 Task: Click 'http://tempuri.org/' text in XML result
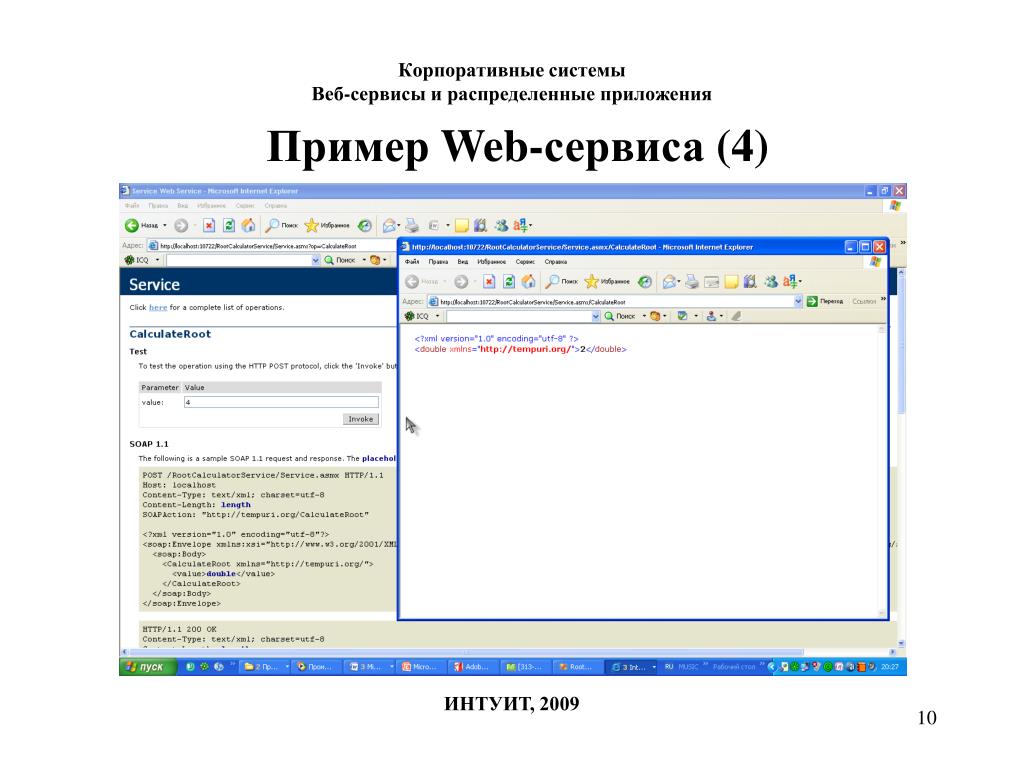tap(525, 349)
